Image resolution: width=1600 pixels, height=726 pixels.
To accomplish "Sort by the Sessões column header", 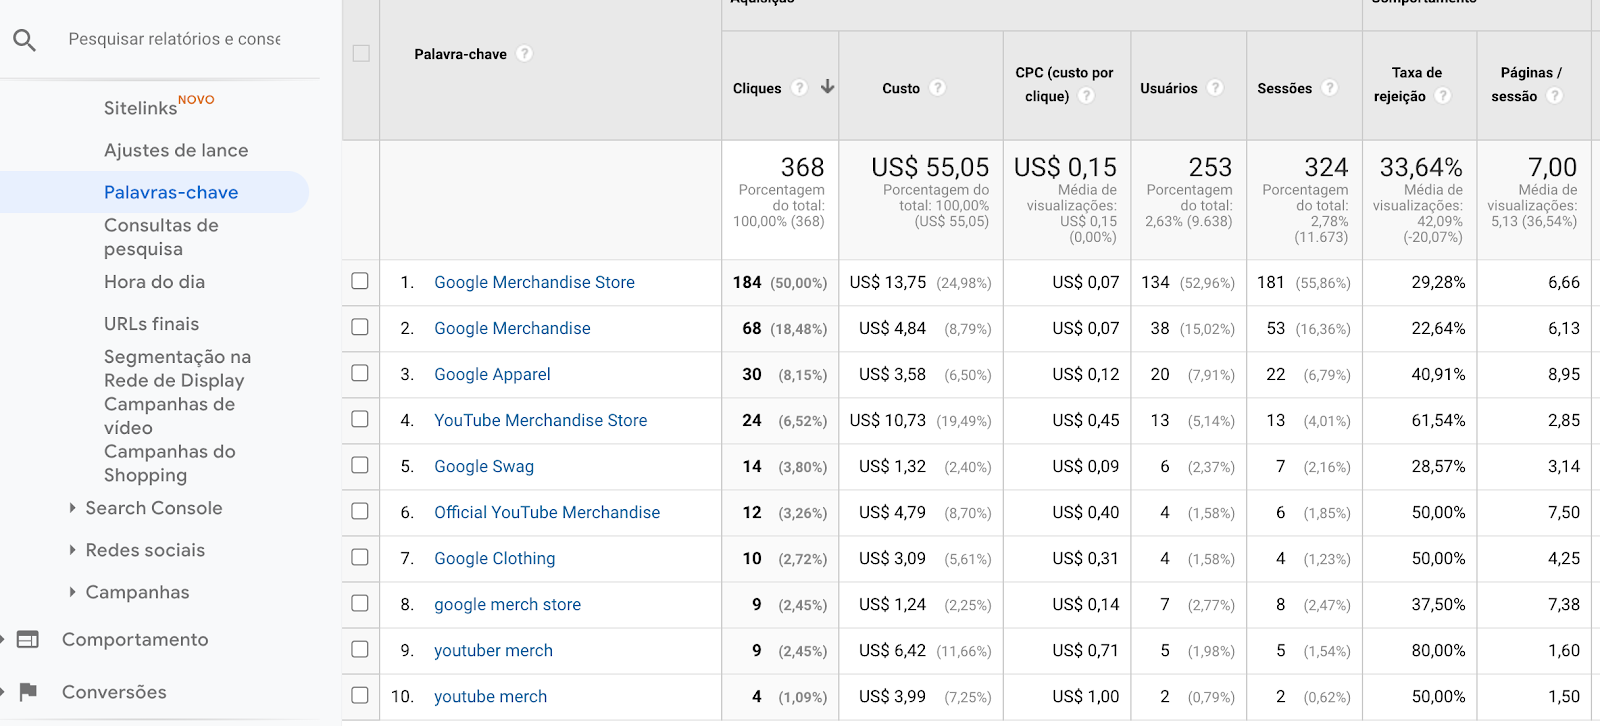I will (x=1284, y=88).
